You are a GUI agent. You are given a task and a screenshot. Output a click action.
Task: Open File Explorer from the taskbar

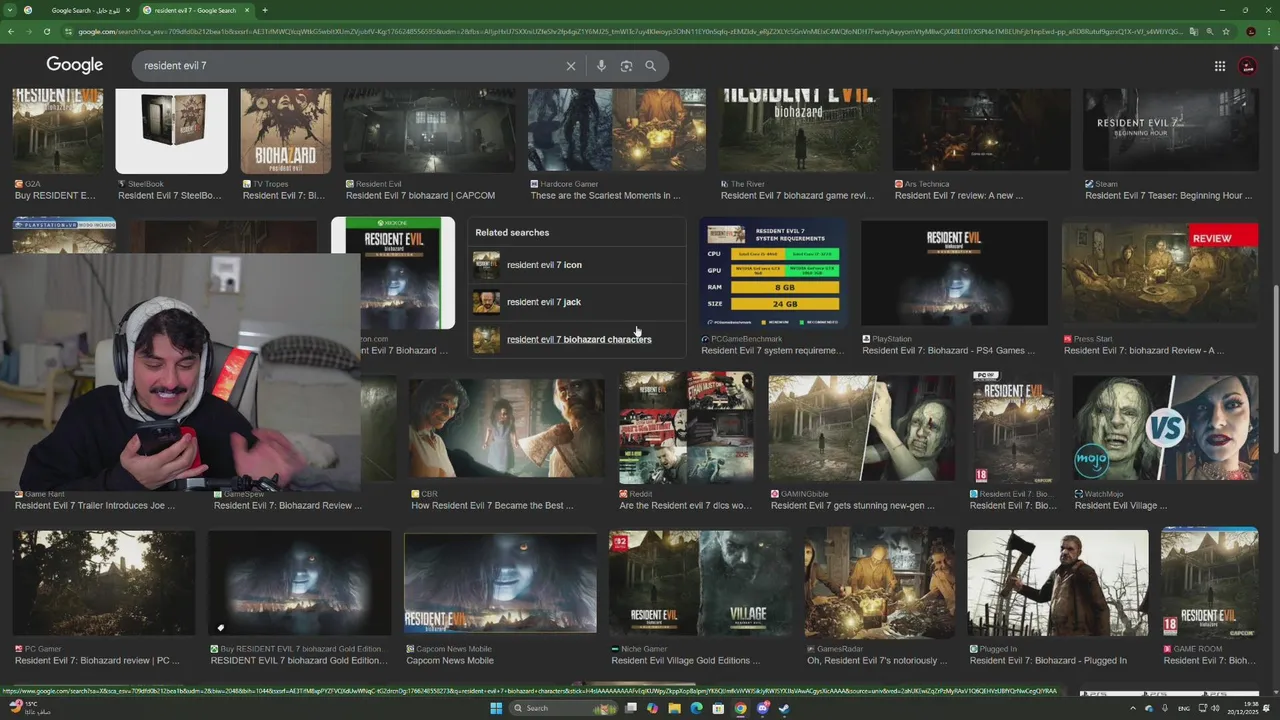675,708
